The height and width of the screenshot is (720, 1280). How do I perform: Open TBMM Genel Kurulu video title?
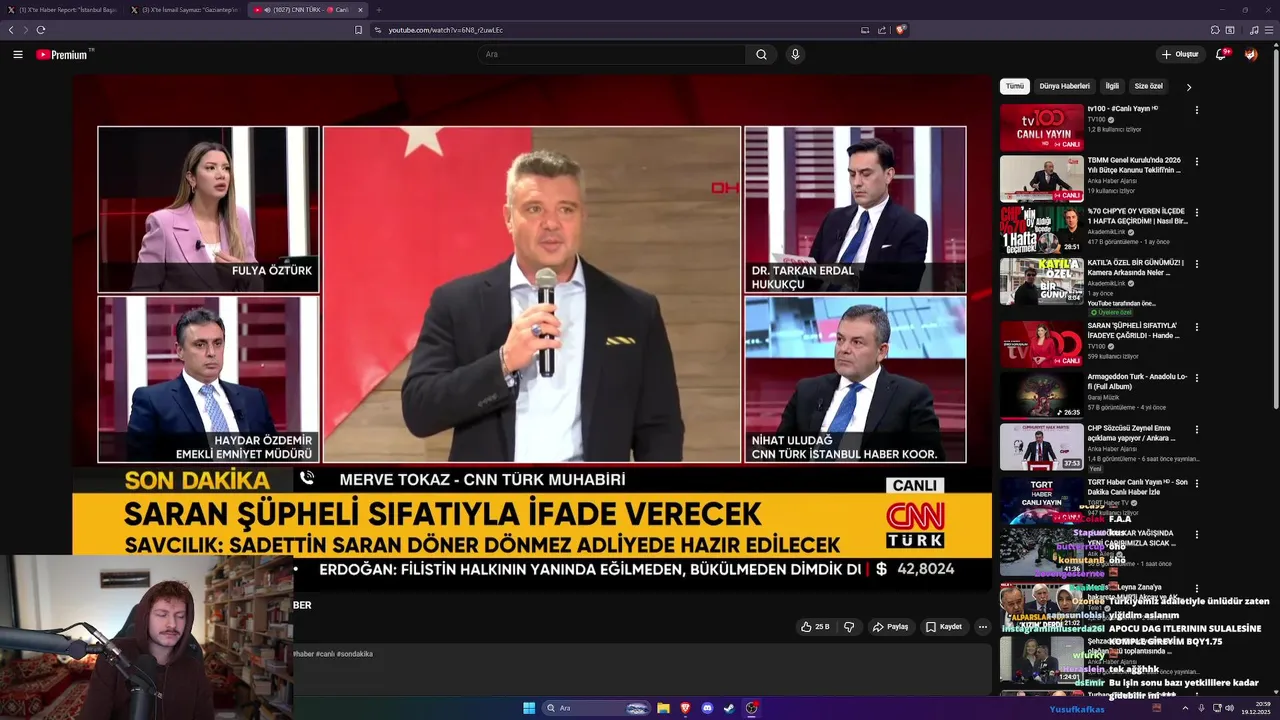(1134, 165)
